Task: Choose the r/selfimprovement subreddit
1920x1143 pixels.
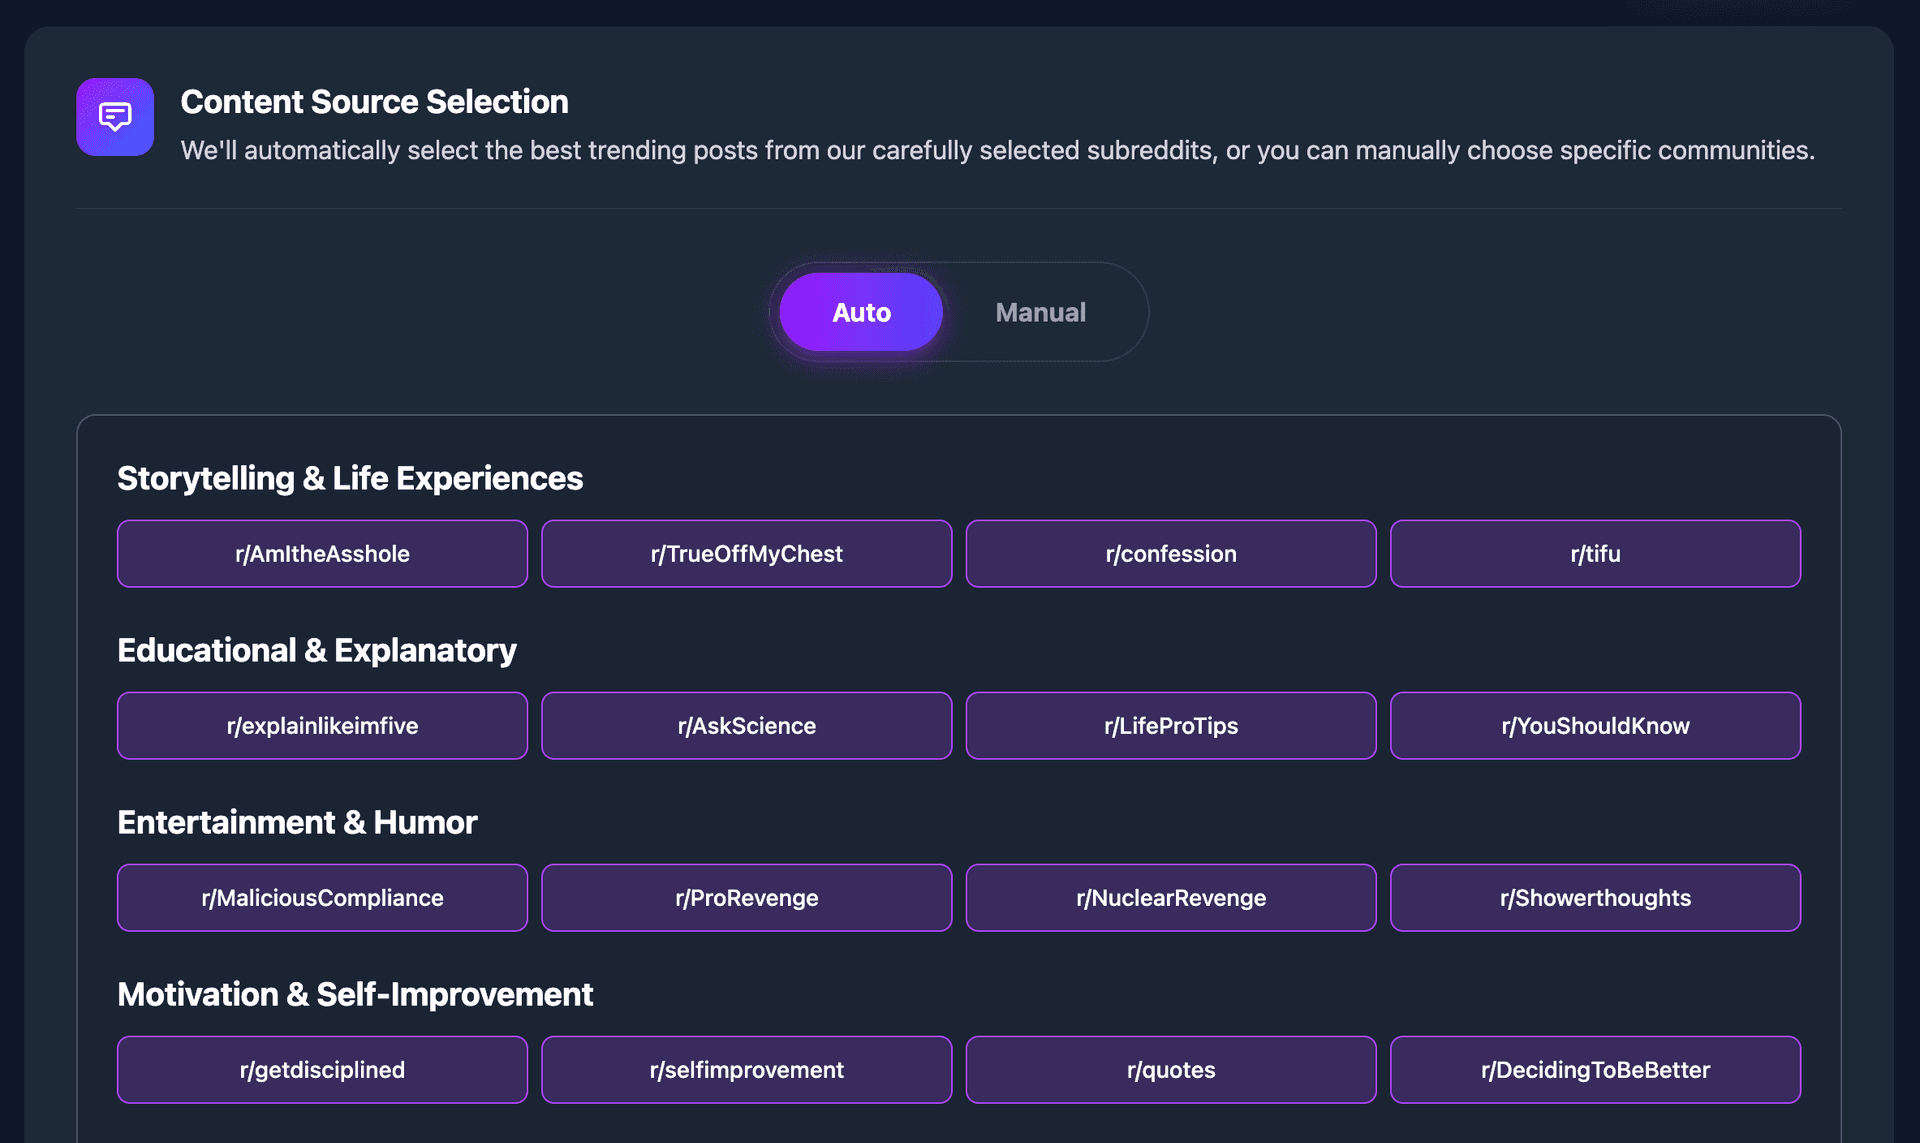Action: tap(746, 1069)
